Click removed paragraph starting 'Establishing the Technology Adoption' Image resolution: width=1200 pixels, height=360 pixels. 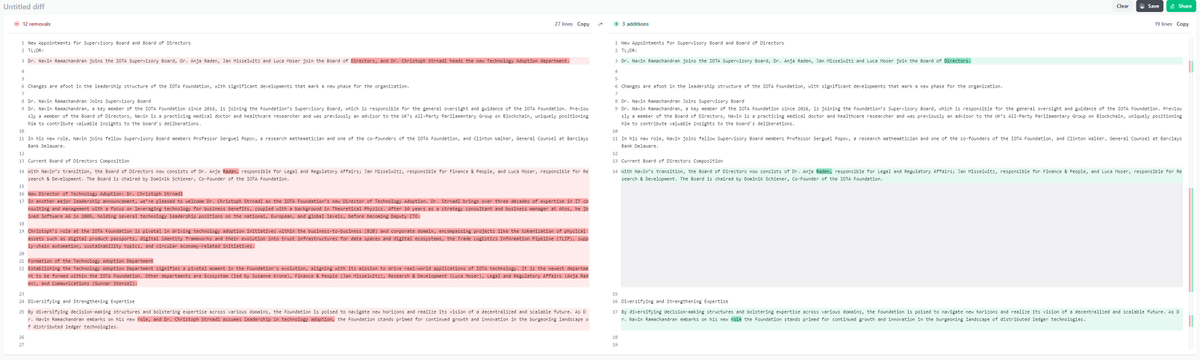[x=308, y=277]
